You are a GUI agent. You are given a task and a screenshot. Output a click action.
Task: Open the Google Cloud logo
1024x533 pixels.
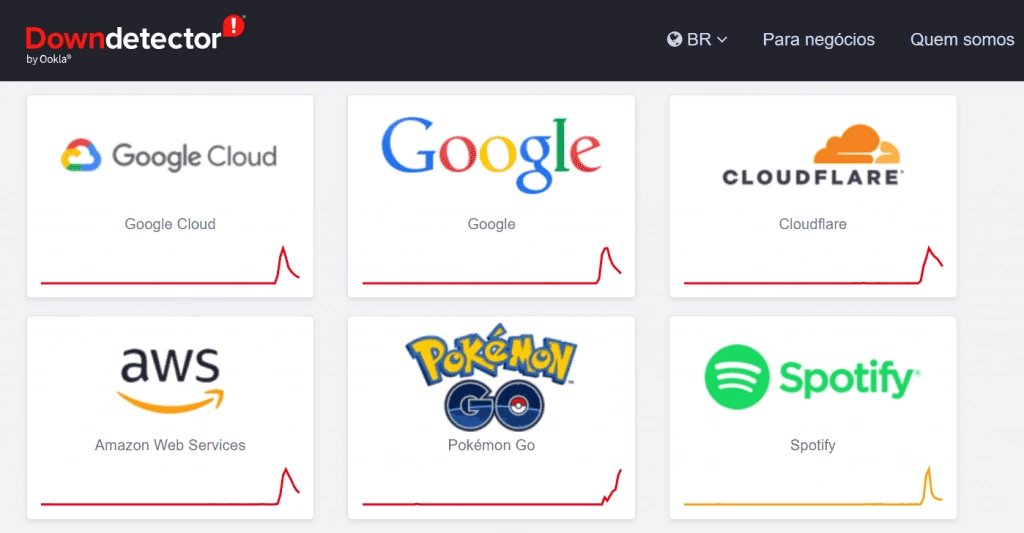pos(169,155)
